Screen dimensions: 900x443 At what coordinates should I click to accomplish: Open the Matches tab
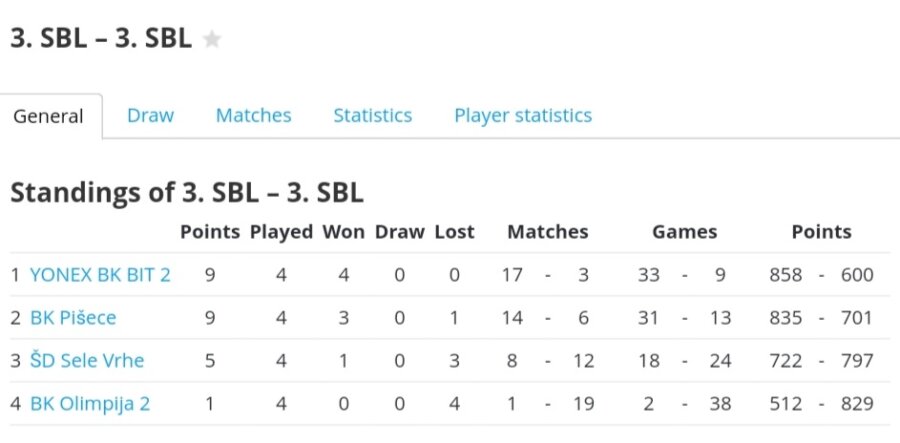253,115
